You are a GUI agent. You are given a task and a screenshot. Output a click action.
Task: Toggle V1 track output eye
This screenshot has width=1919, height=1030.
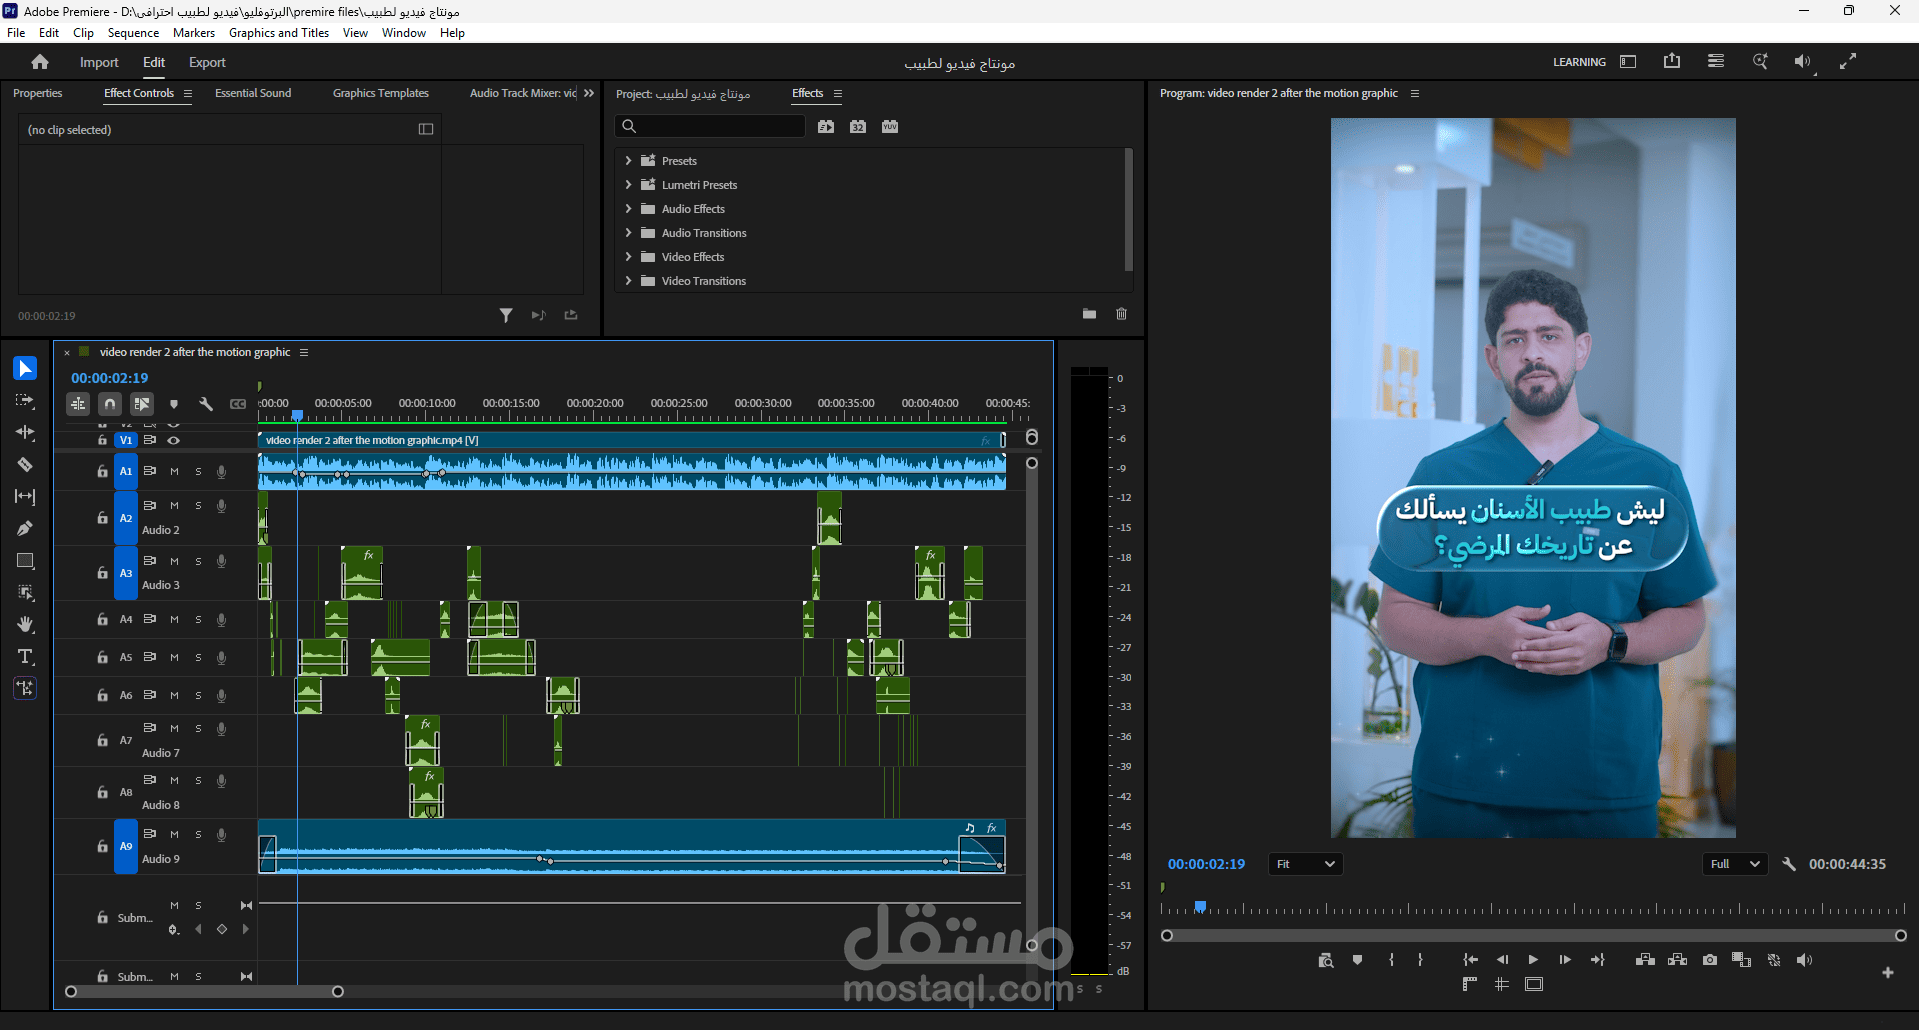[x=174, y=440]
